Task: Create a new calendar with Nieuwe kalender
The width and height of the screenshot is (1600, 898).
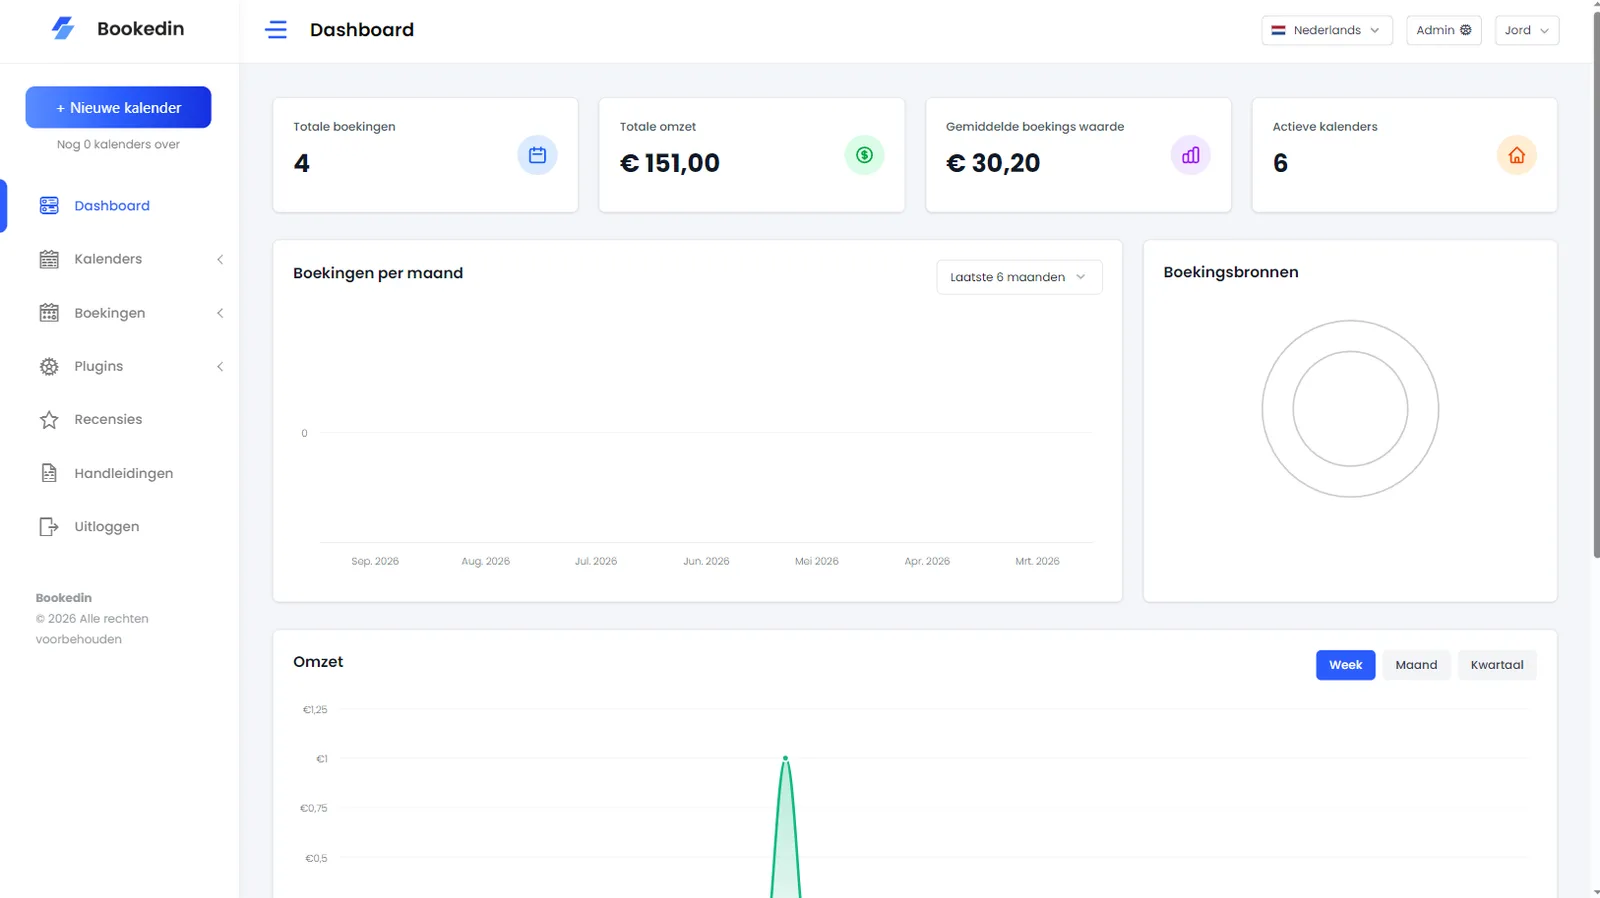Action: (x=118, y=107)
